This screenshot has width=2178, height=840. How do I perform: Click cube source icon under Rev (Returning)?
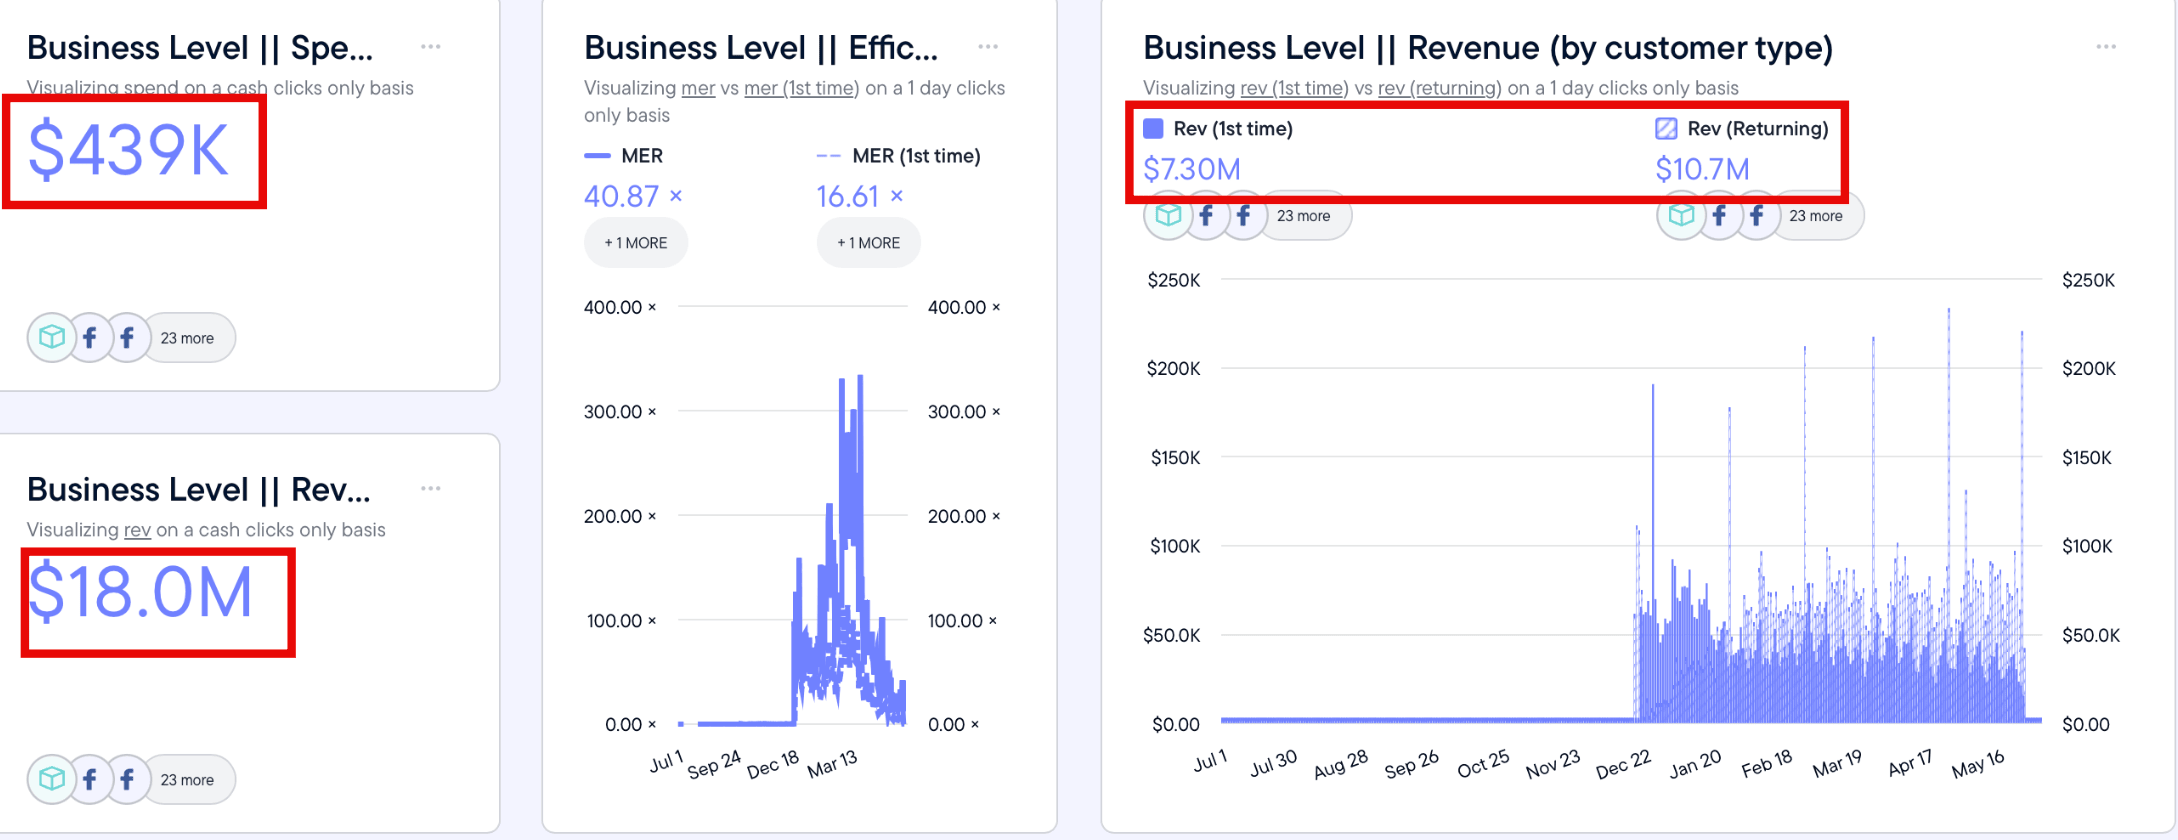tap(1681, 216)
